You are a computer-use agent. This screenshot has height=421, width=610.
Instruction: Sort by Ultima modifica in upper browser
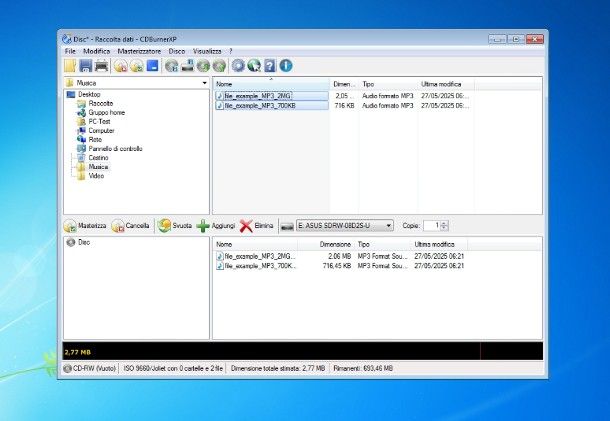coord(446,84)
